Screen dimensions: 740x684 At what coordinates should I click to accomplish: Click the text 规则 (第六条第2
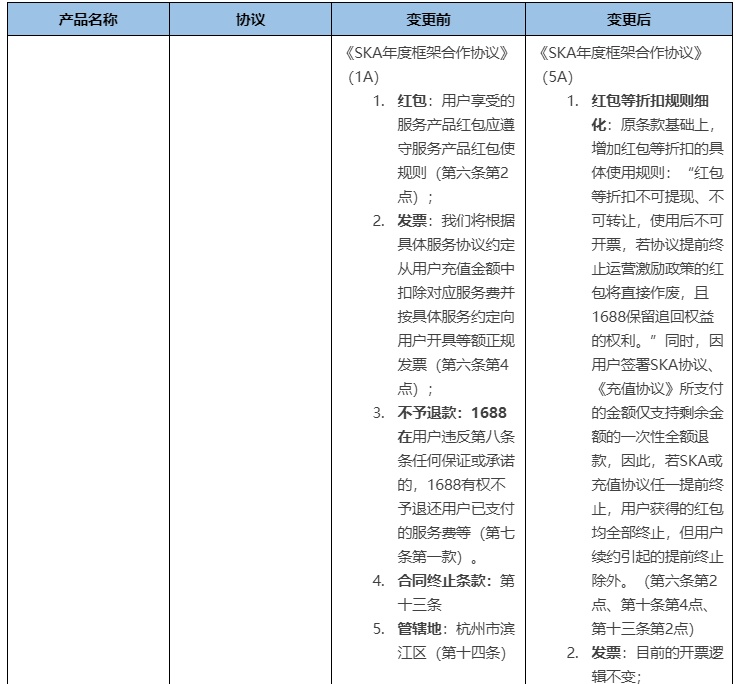tap(453, 173)
